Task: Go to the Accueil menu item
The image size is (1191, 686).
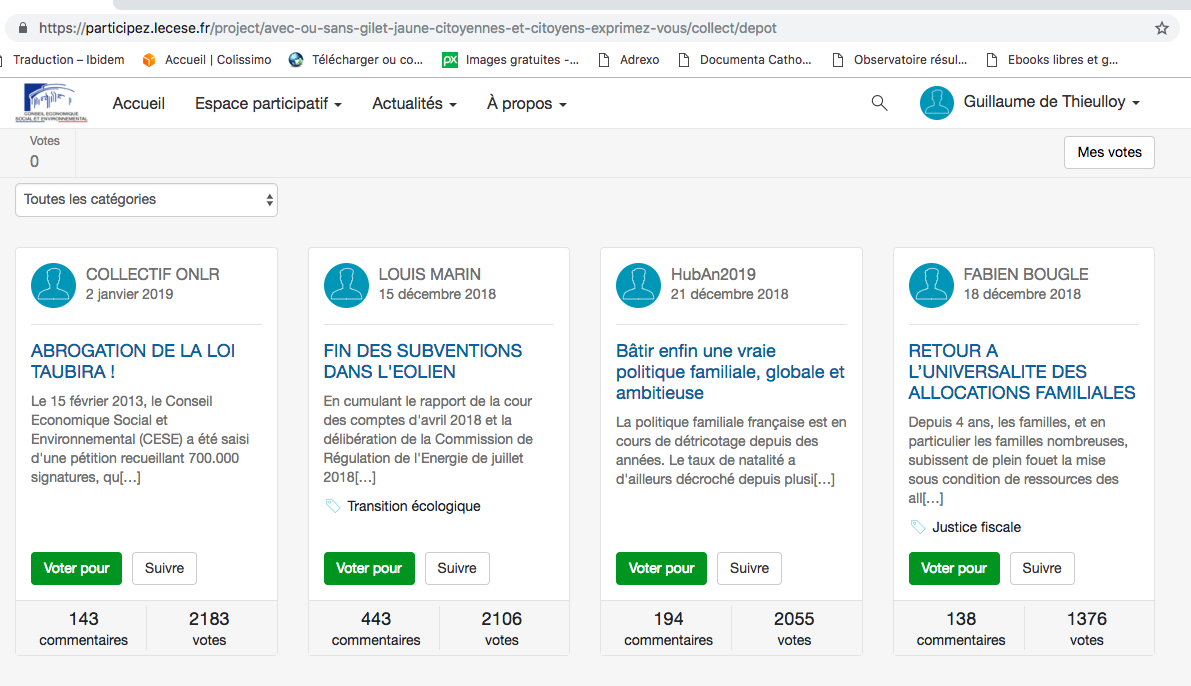Action: coord(139,104)
